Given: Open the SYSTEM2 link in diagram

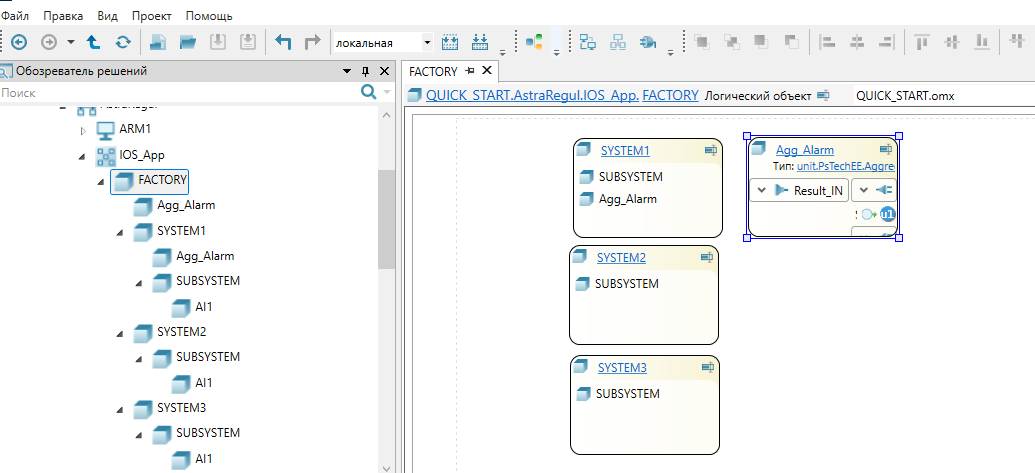Looking at the screenshot, I should (621, 258).
